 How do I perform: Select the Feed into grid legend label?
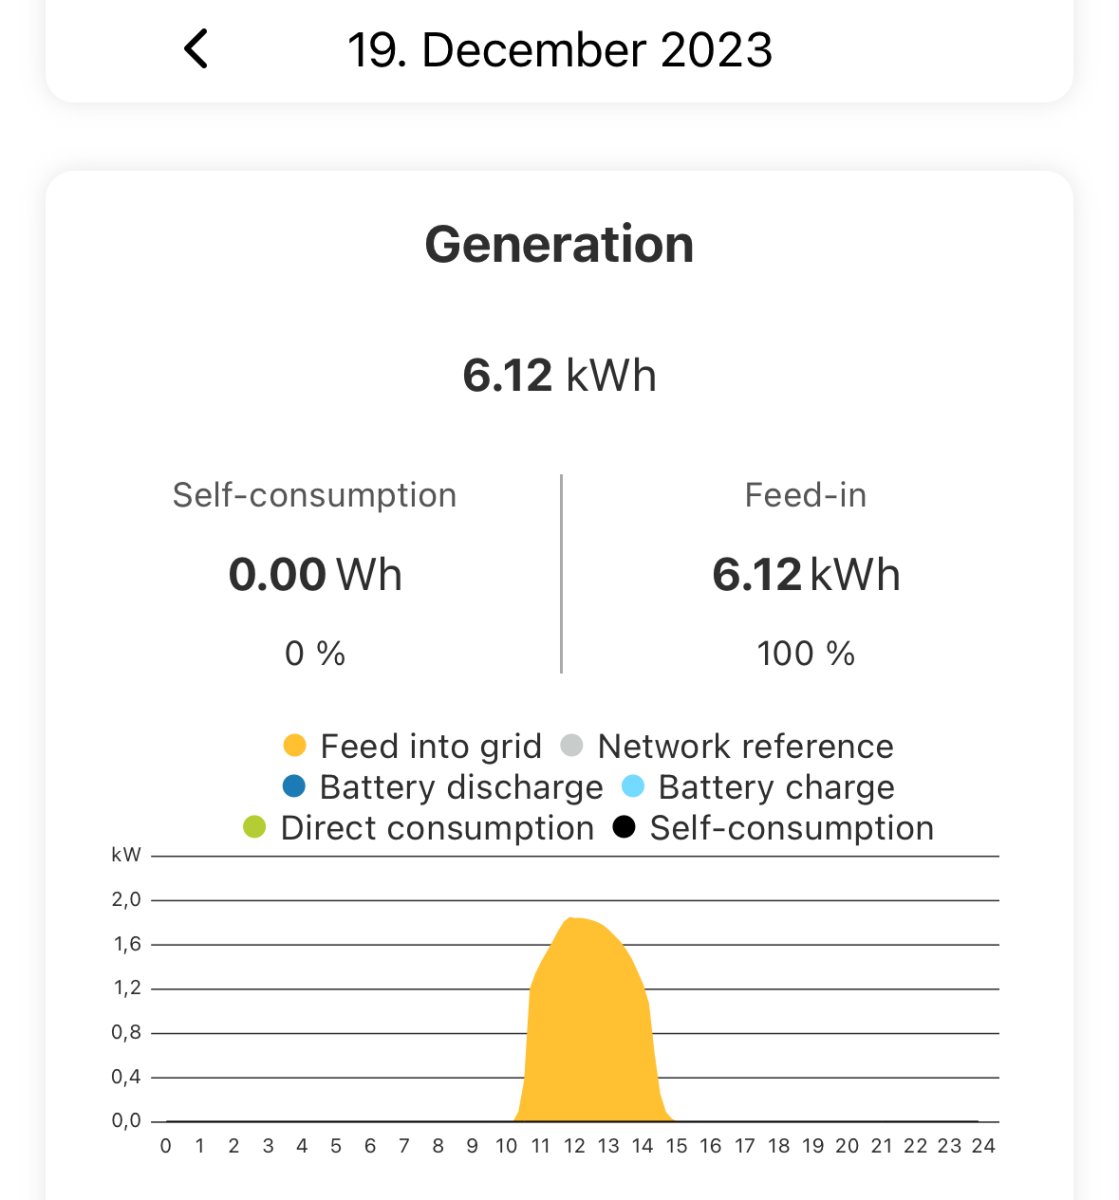pos(430,746)
